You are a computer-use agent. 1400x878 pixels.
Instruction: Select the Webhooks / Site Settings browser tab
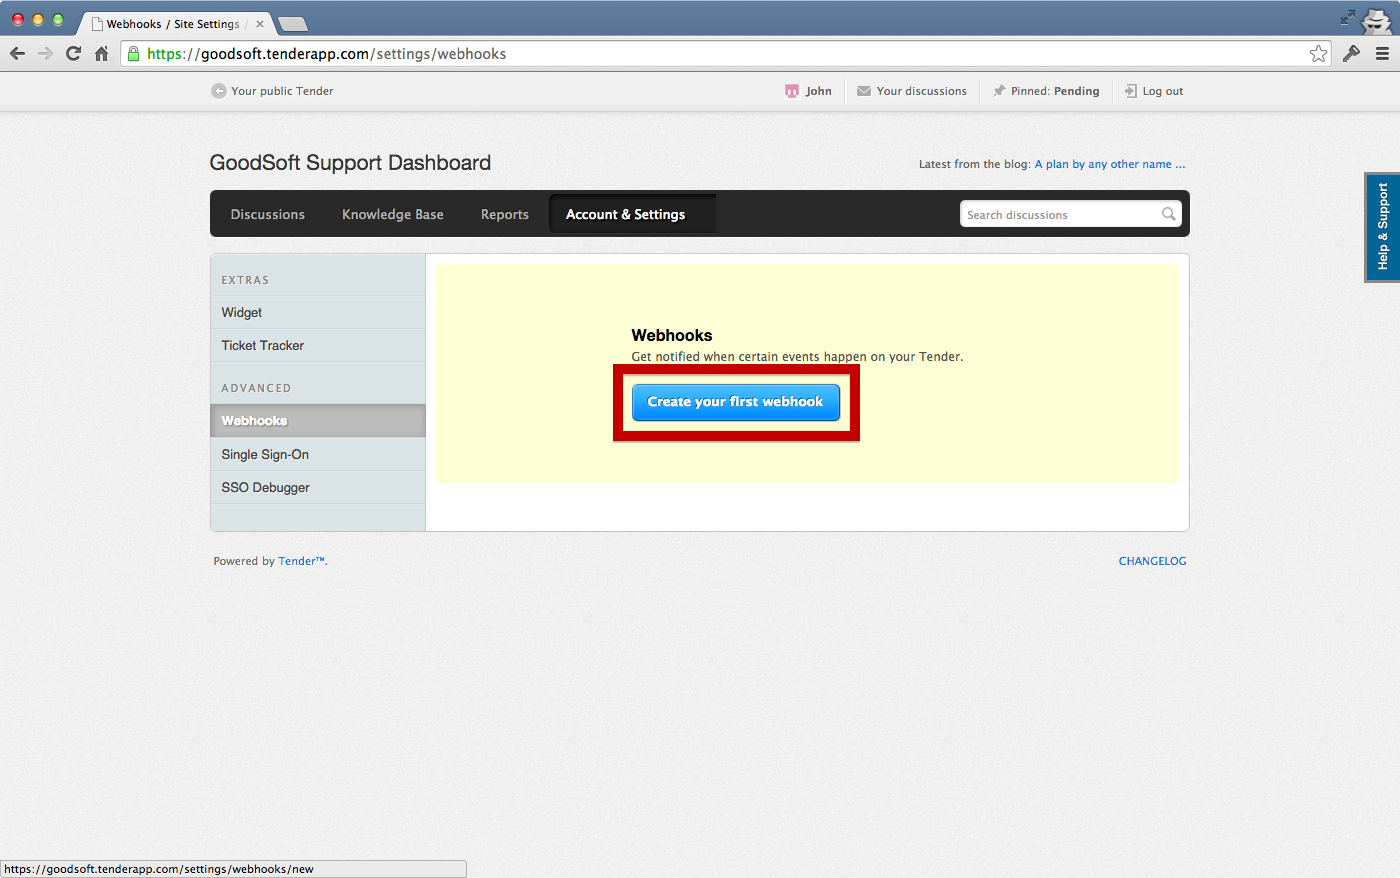point(173,24)
